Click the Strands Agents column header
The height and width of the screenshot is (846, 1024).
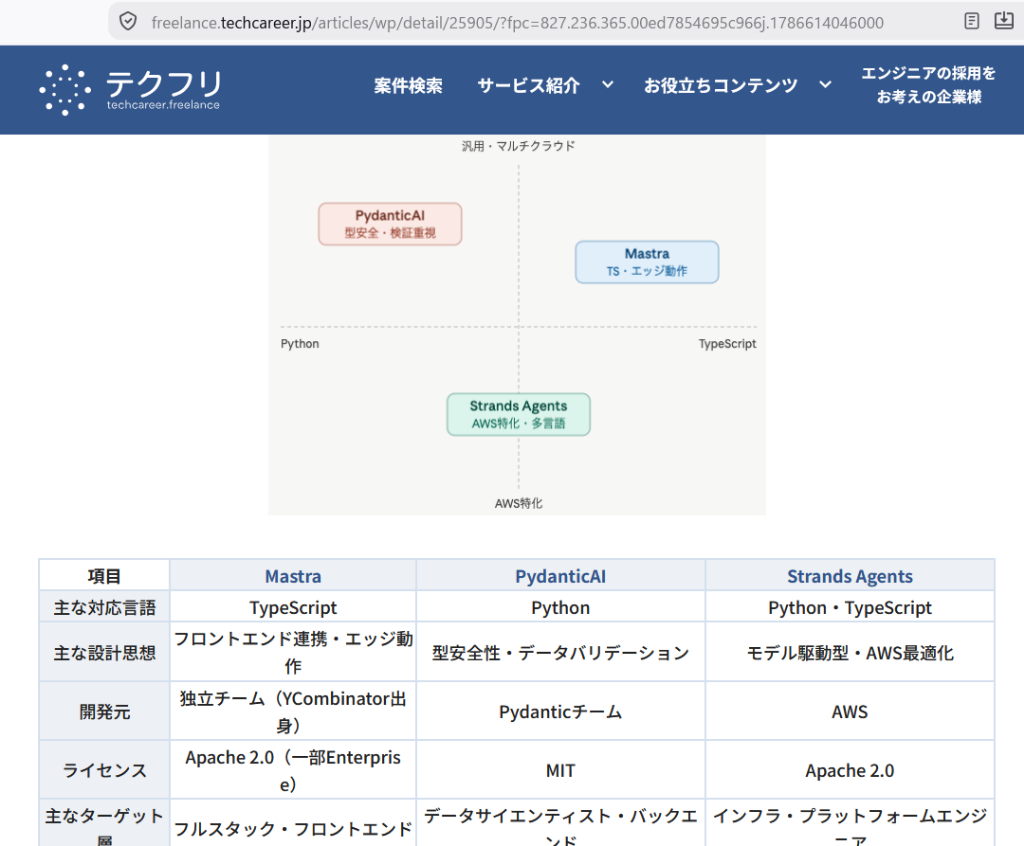(x=850, y=576)
